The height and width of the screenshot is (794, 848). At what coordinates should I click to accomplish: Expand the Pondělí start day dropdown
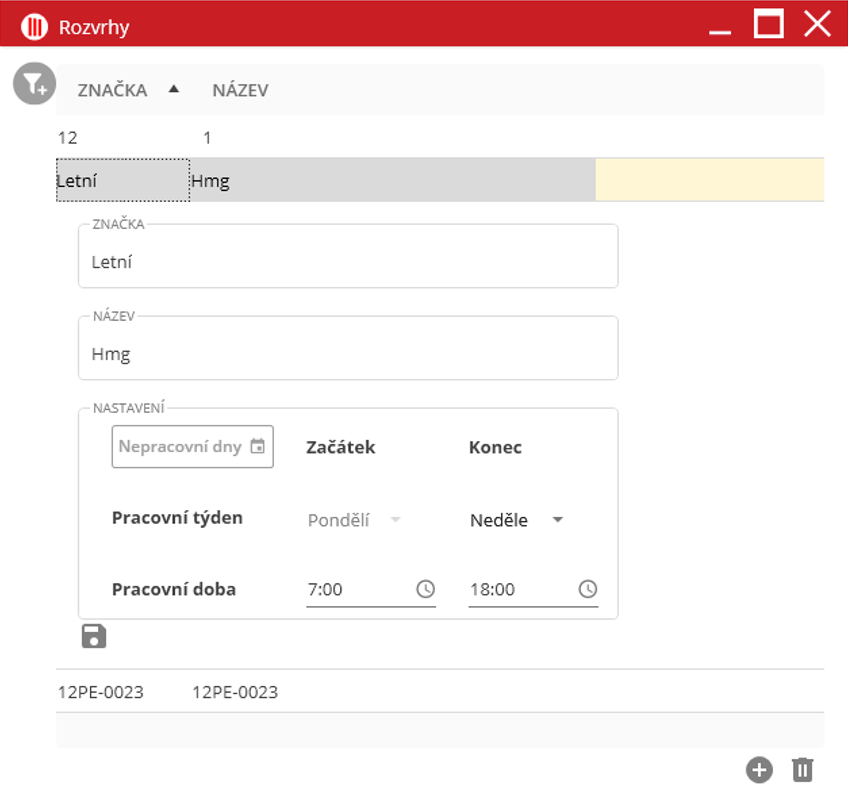(395, 520)
